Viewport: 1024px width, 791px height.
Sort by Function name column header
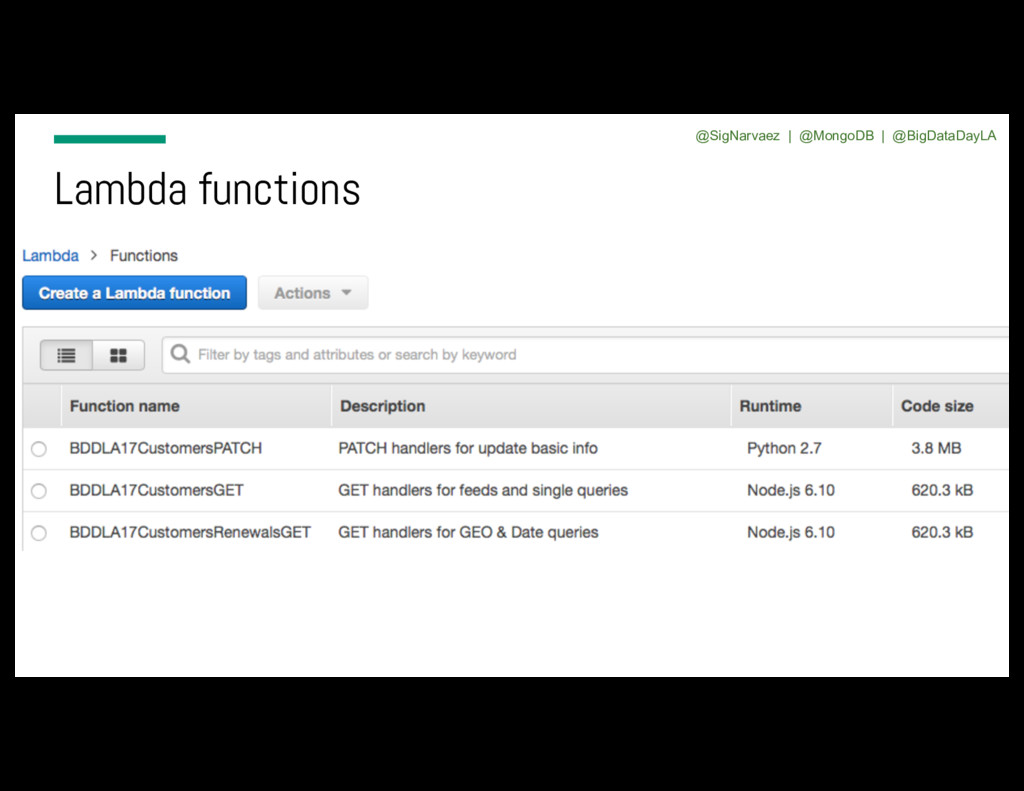(124, 406)
